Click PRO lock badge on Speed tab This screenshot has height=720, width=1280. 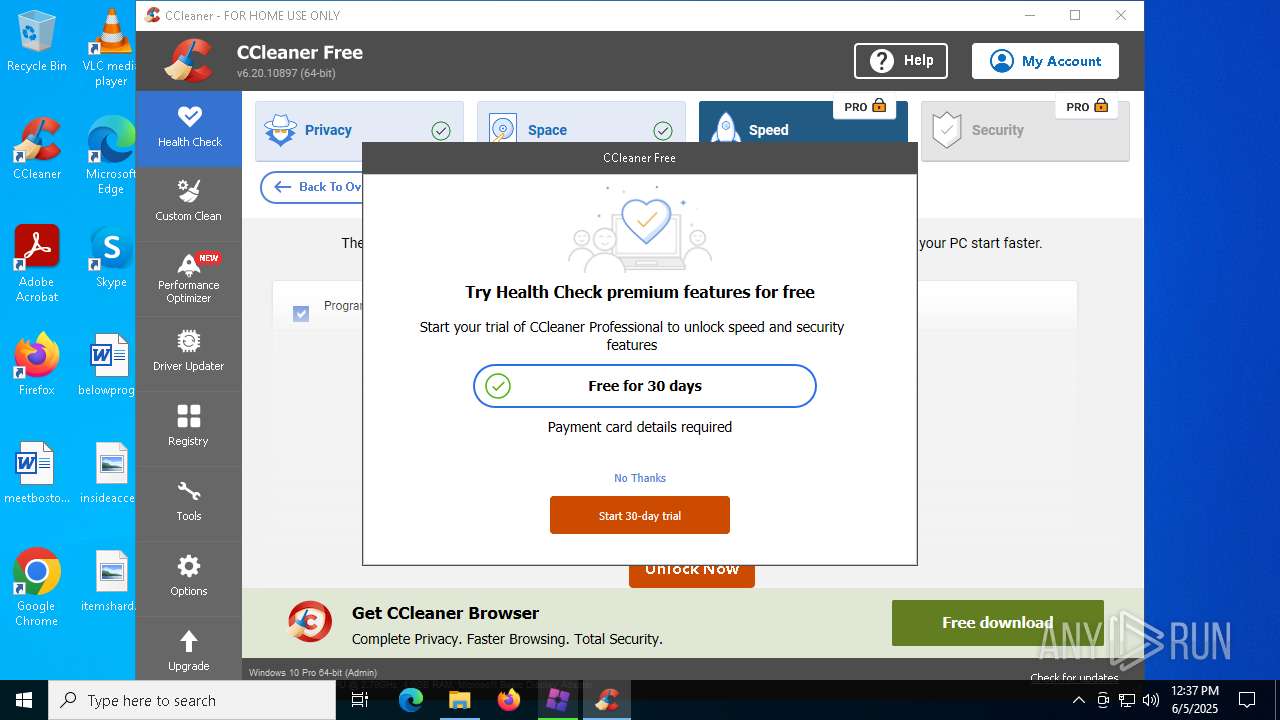pos(864,107)
